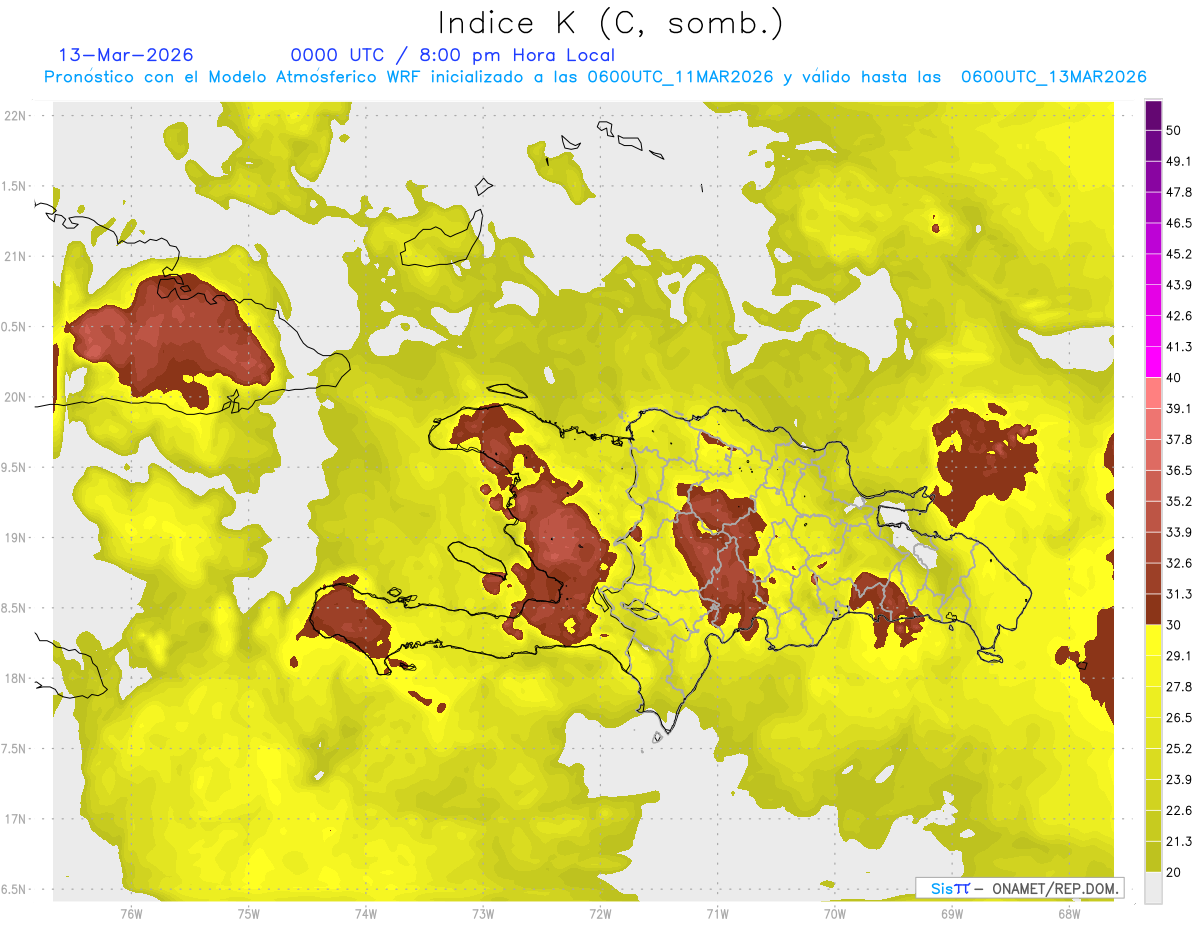Click the 'Pronostico con el Modelo Atmosferico WRF' line

(595, 77)
